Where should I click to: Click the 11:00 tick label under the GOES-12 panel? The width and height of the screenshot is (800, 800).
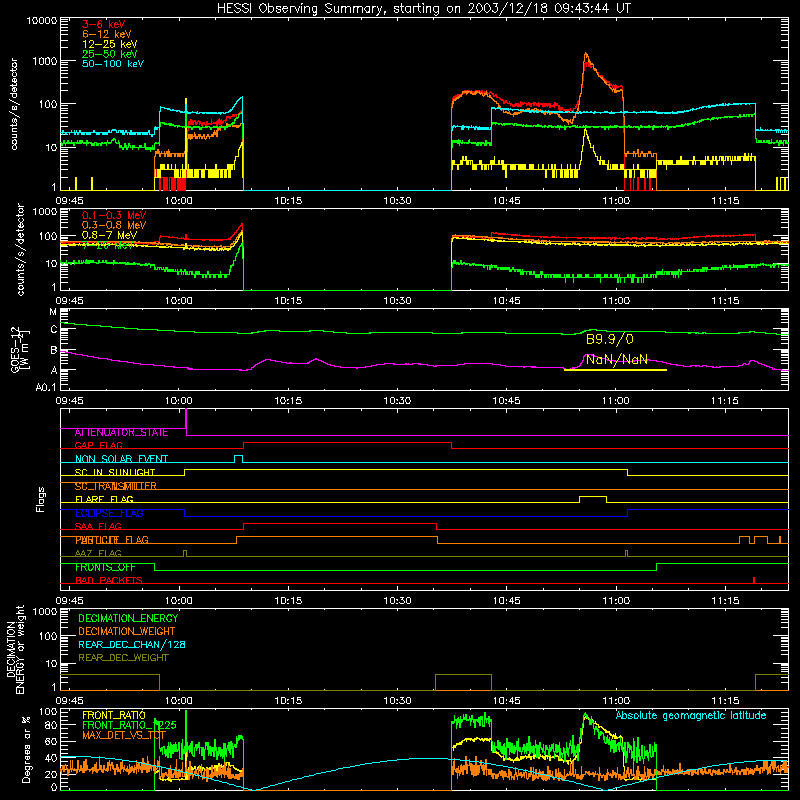[616, 401]
